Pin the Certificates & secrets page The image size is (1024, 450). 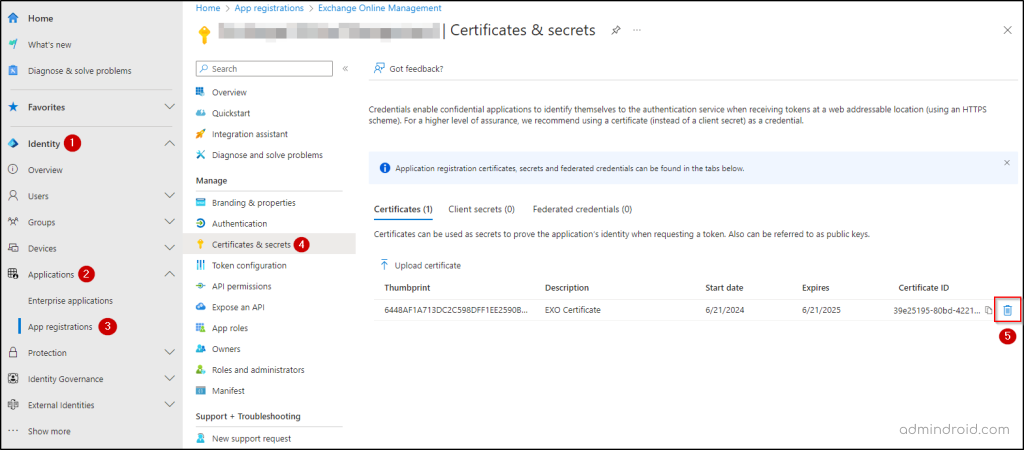[616, 30]
